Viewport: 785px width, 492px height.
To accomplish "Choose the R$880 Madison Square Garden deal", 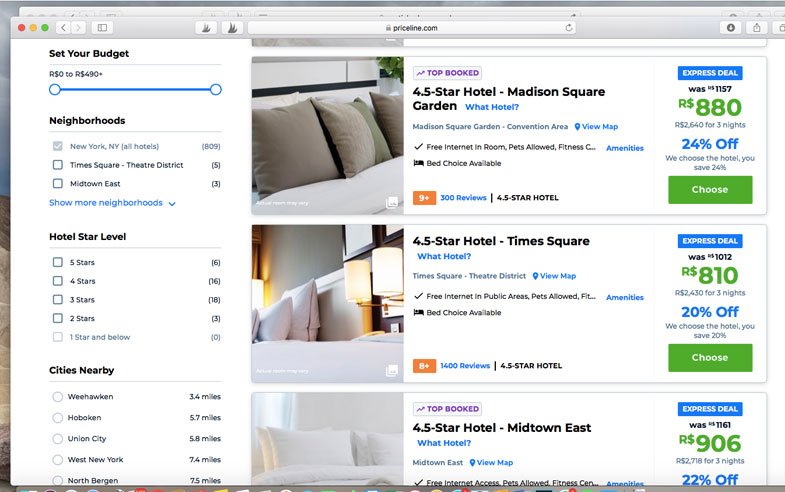I will click(x=710, y=190).
